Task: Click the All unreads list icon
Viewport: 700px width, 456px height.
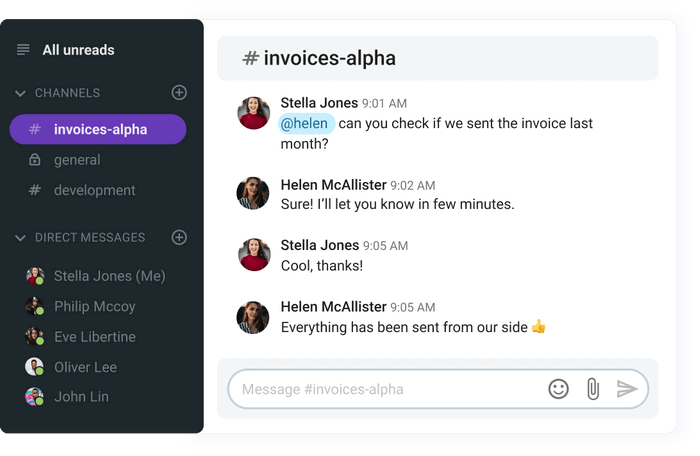Action: 23,50
